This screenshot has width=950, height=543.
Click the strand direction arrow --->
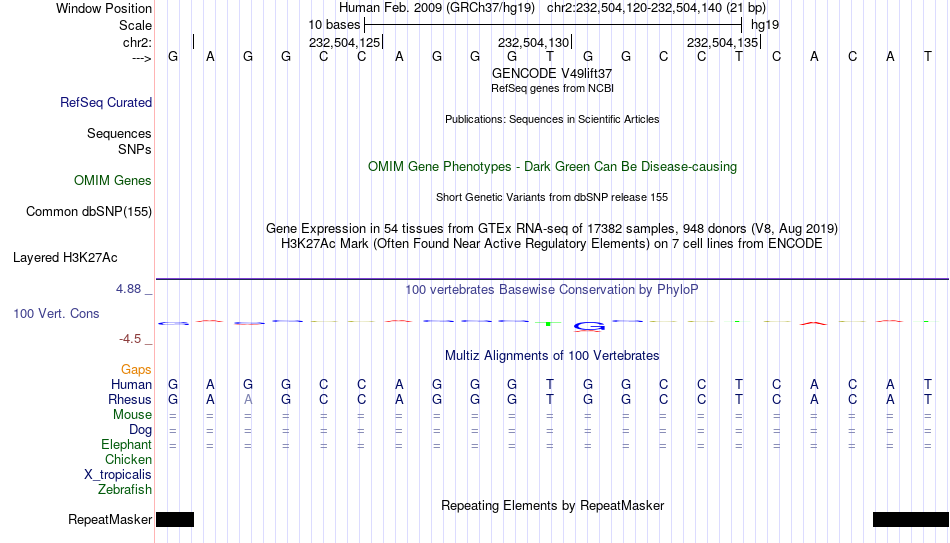142,58
